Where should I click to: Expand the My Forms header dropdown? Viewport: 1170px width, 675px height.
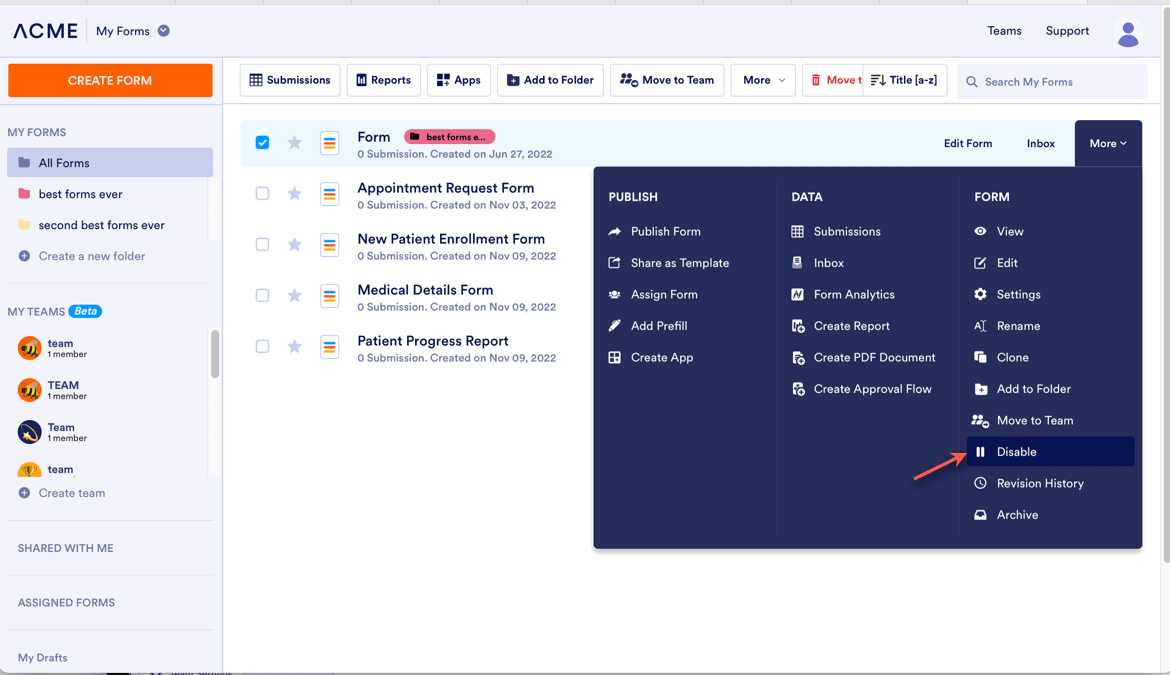pos(164,31)
